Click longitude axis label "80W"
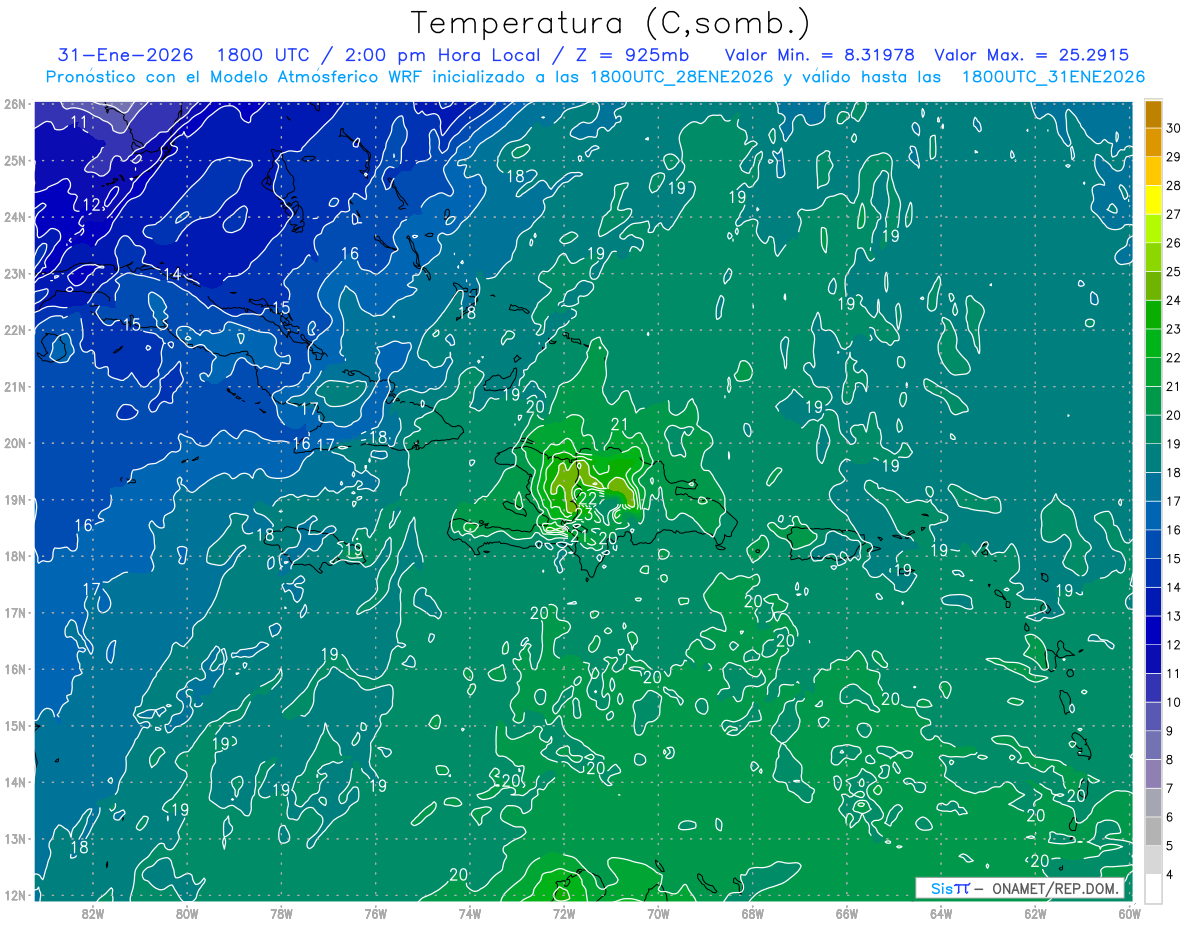Image resolution: width=1200 pixels, height=927 pixels. pos(187,913)
